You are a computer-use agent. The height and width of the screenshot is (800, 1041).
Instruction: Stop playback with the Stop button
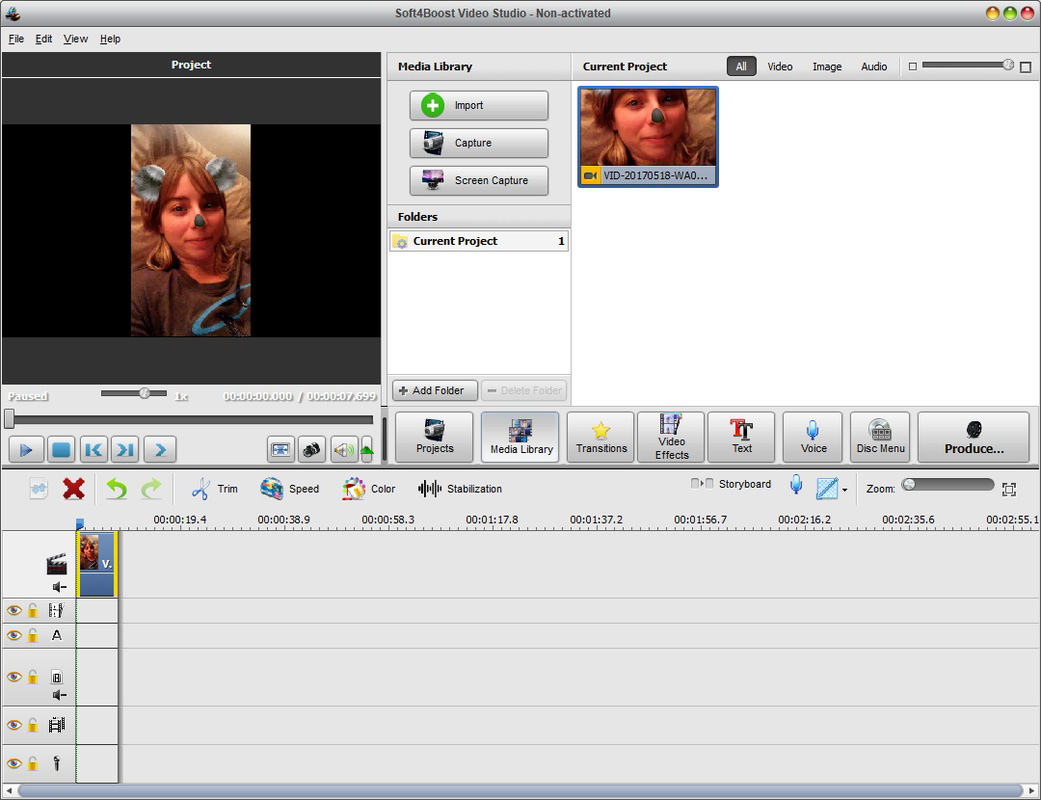(x=61, y=450)
